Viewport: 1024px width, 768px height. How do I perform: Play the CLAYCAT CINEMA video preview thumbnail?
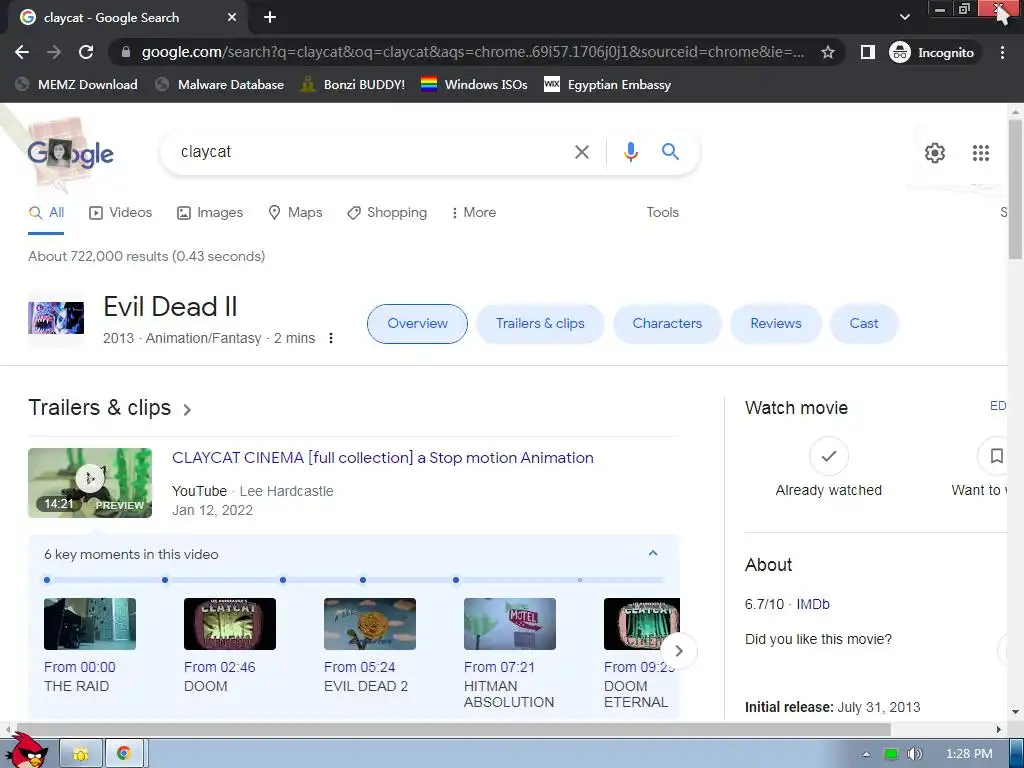tap(90, 483)
